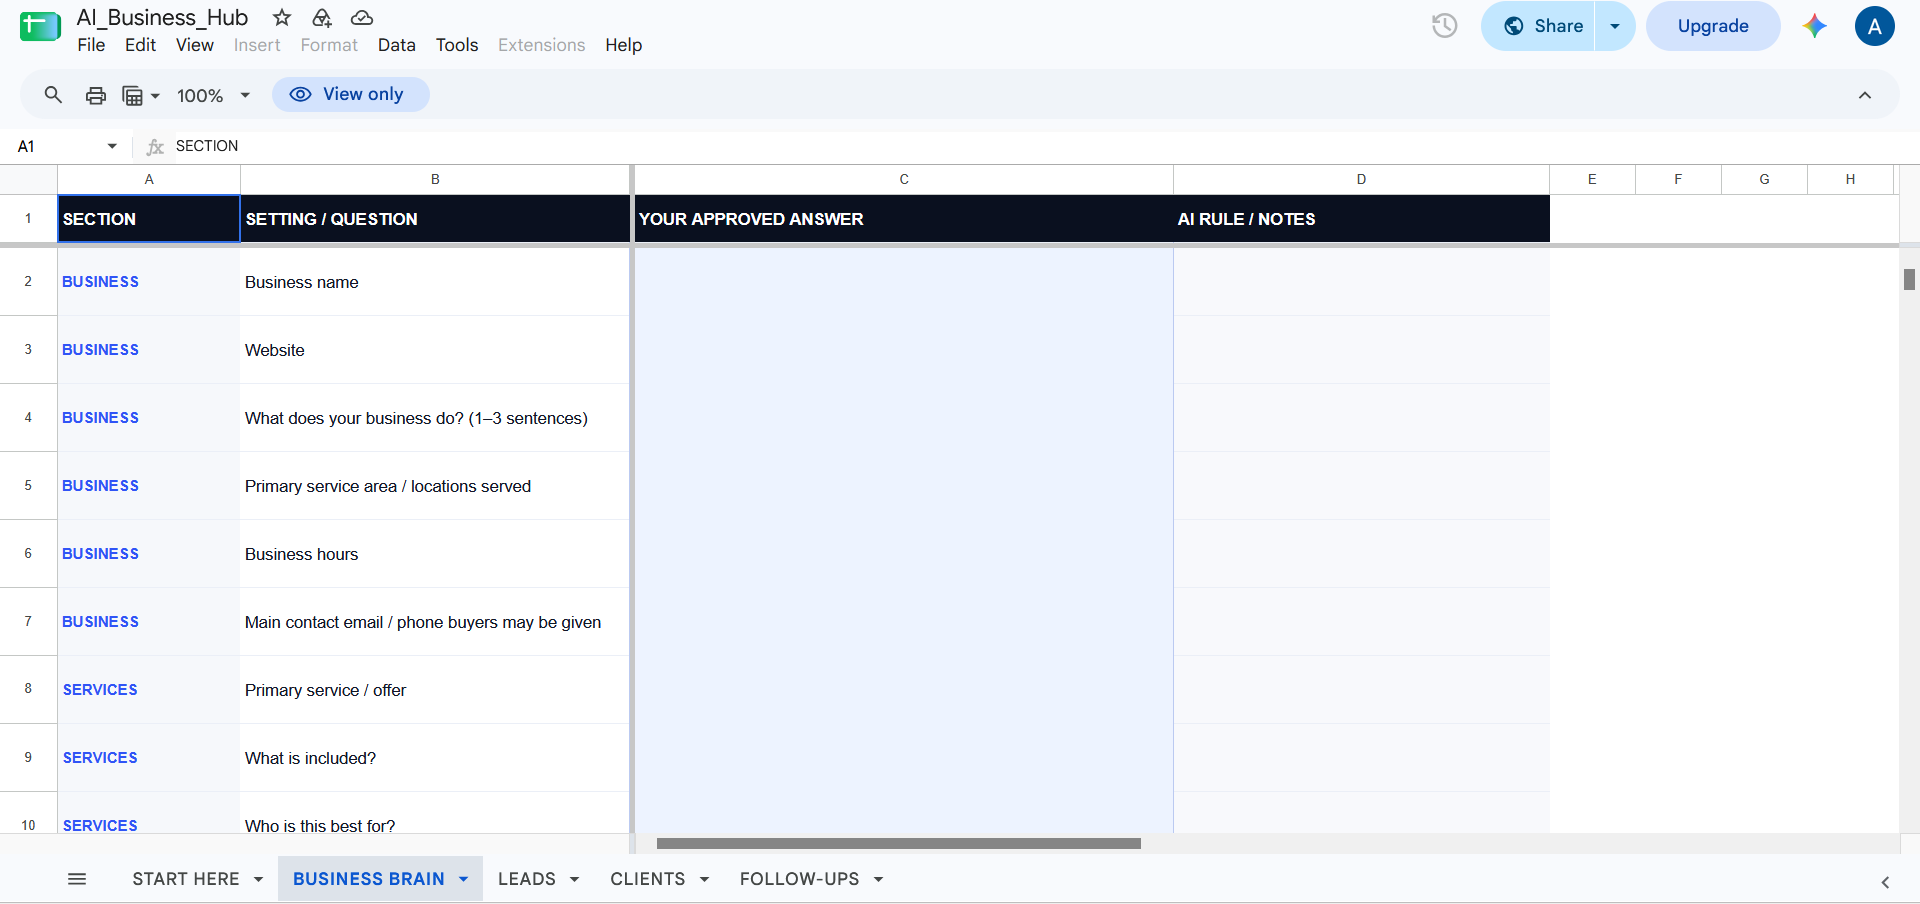Select the empty approved answer cell for Website
Image resolution: width=1920 pixels, height=904 pixels.
click(x=904, y=350)
